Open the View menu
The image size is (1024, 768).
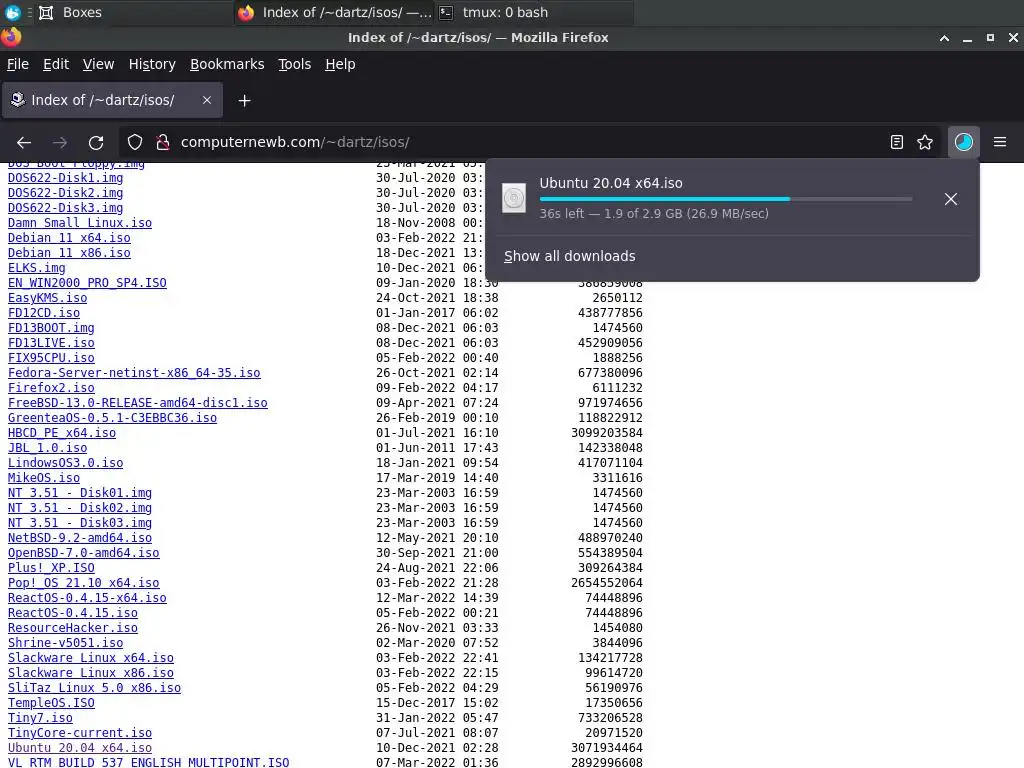98,64
